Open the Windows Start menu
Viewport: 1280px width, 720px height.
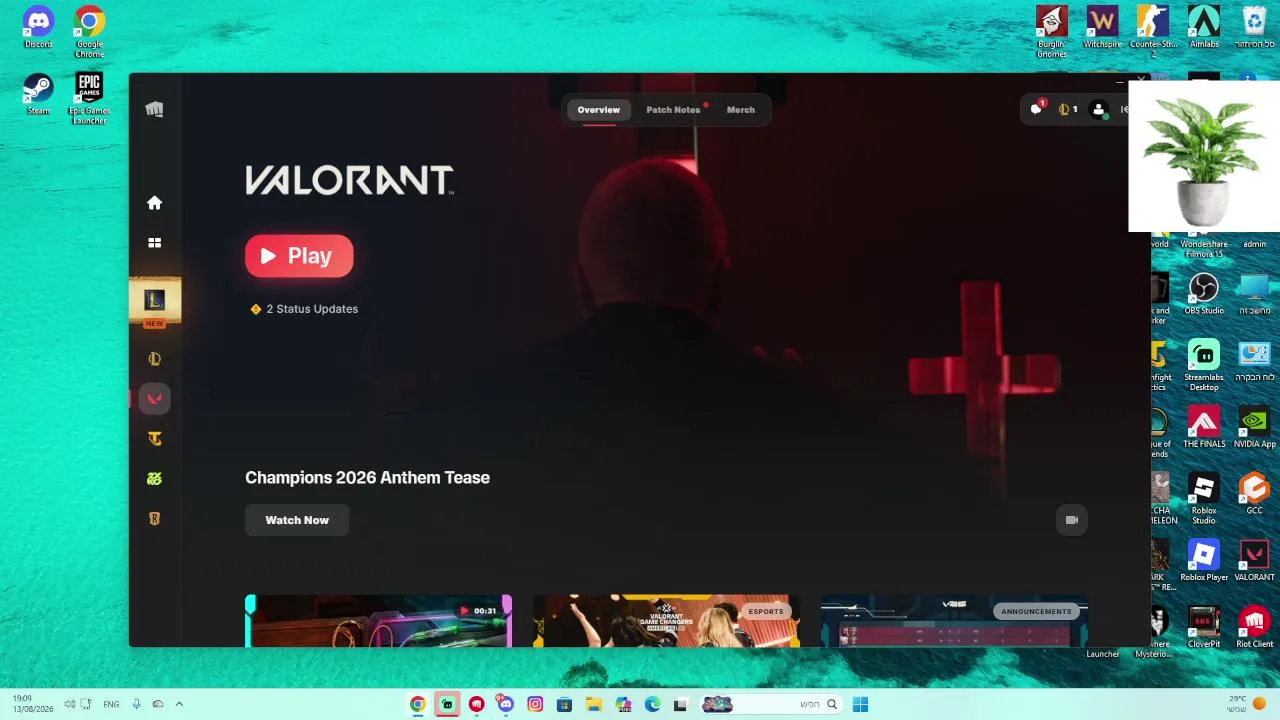[860, 704]
